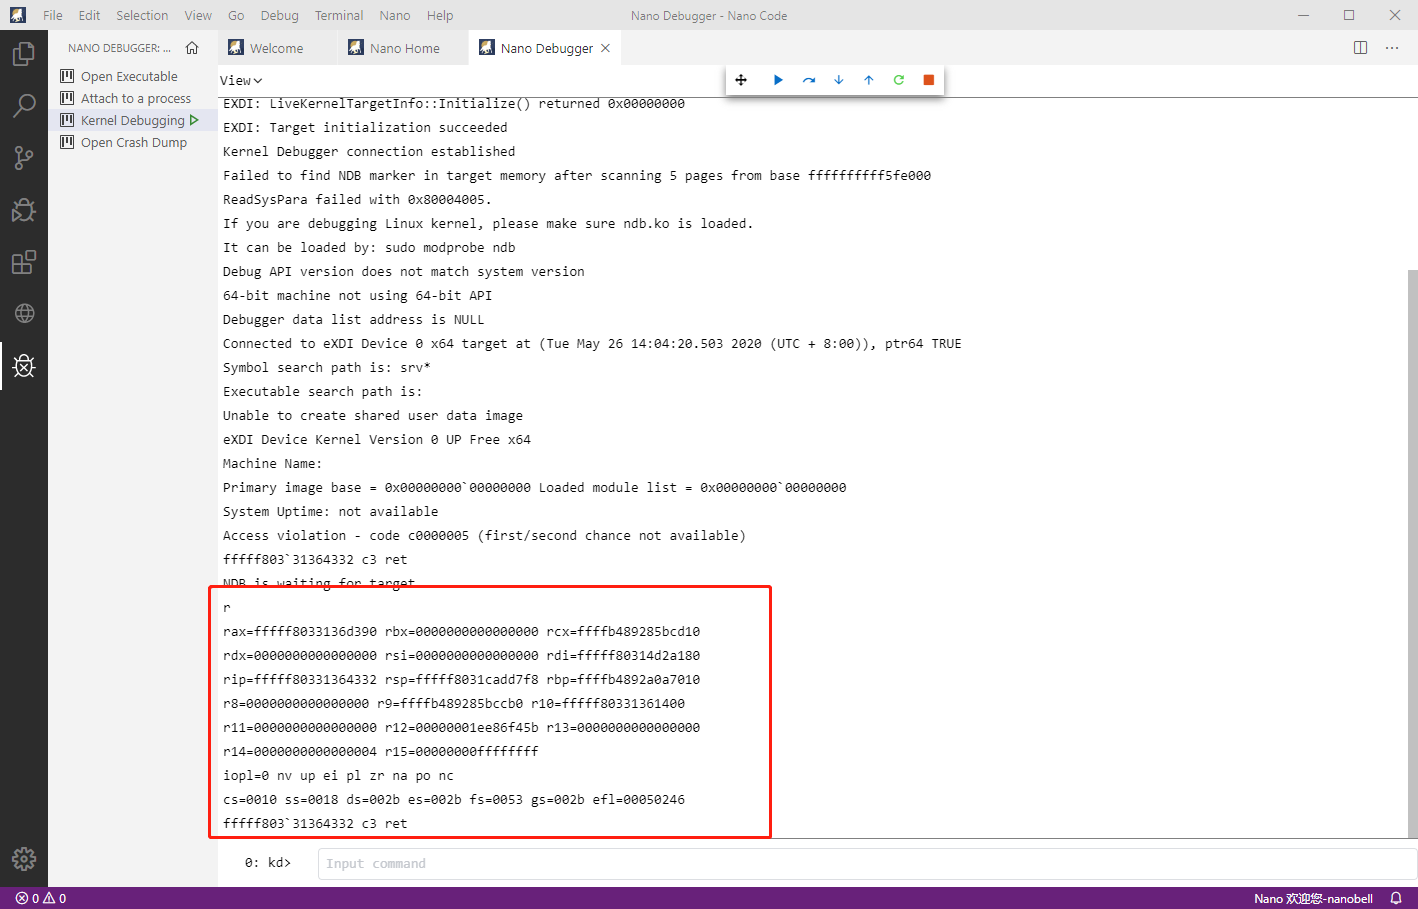The width and height of the screenshot is (1418, 909).
Task: Open the Run and Debug bug icon
Action: [x=24, y=210]
